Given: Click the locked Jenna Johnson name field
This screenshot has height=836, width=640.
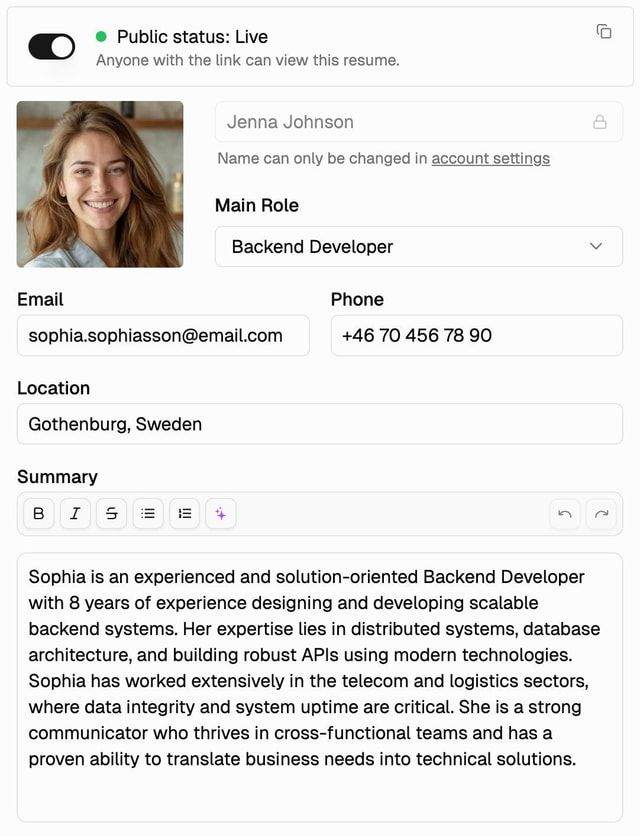Looking at the screenshot, I should click(x=400, y=122).
